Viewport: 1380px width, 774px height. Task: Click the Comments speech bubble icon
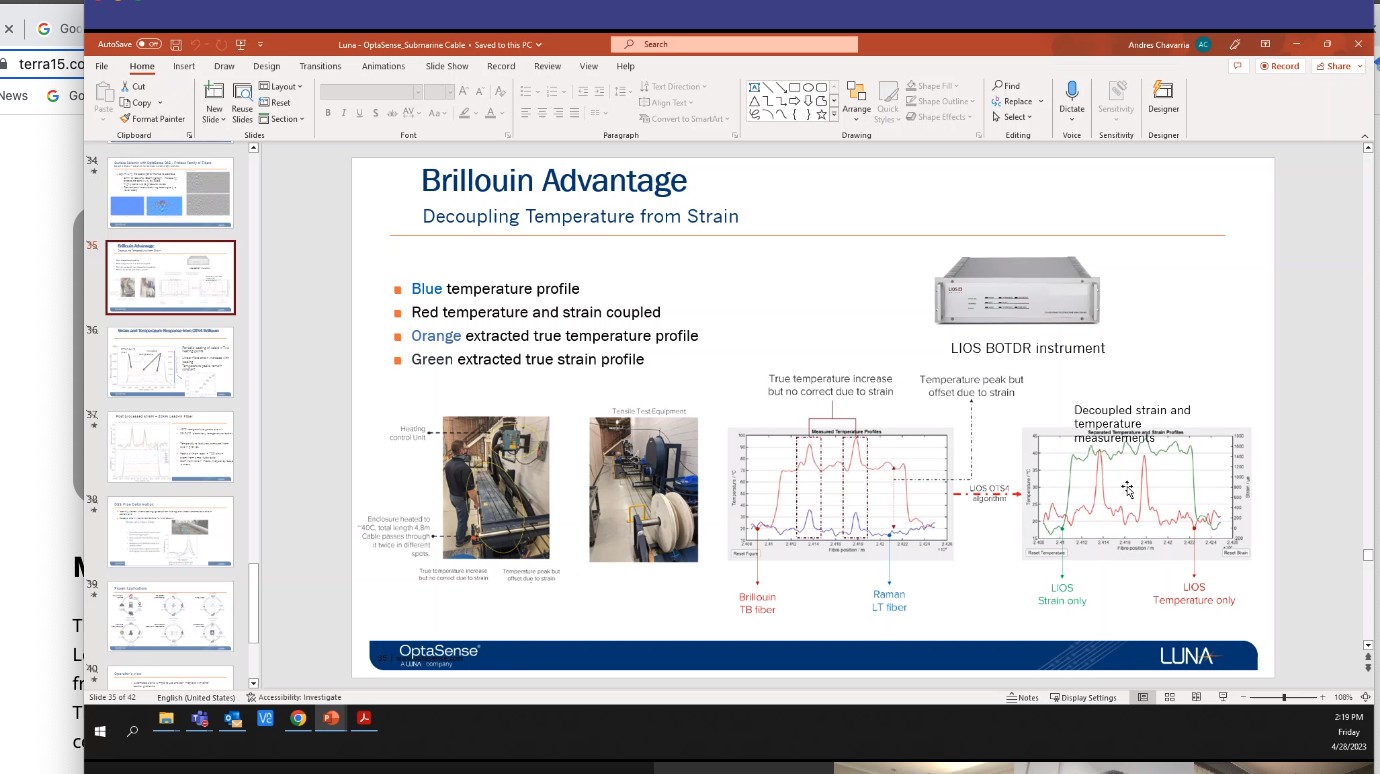click(x=1238, y=66)
